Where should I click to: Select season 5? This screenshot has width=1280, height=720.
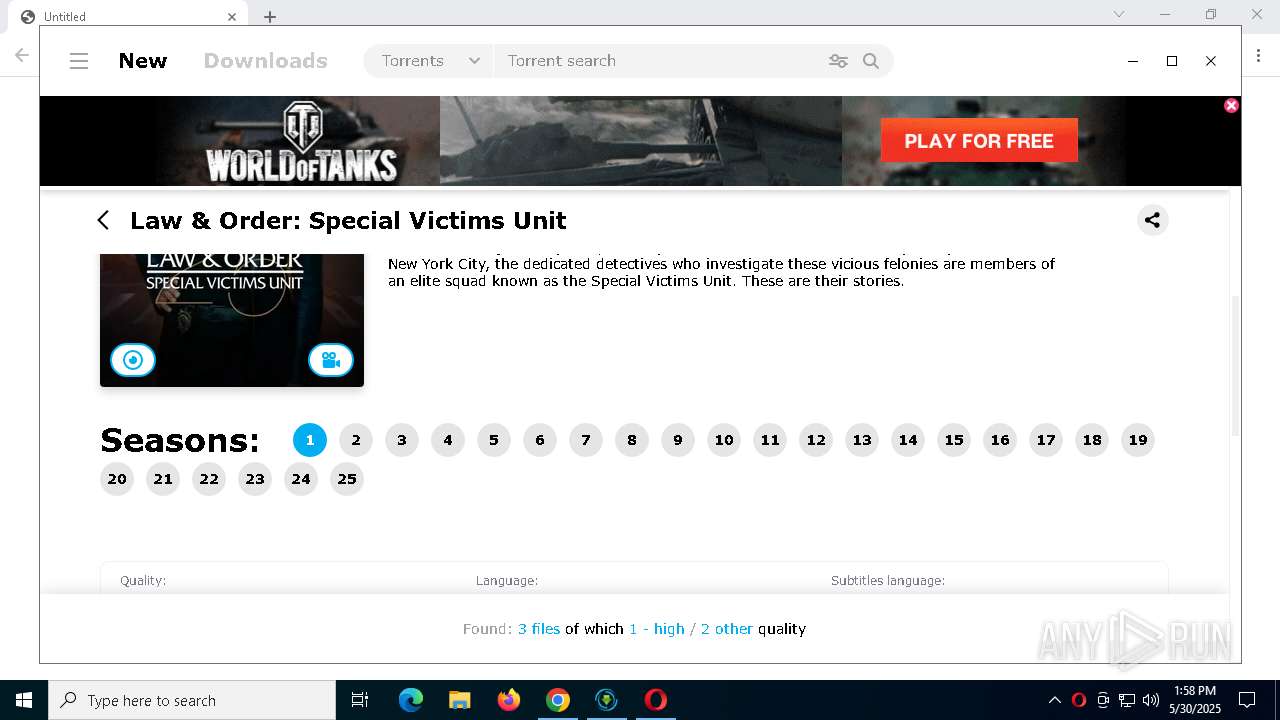[494, 440]
